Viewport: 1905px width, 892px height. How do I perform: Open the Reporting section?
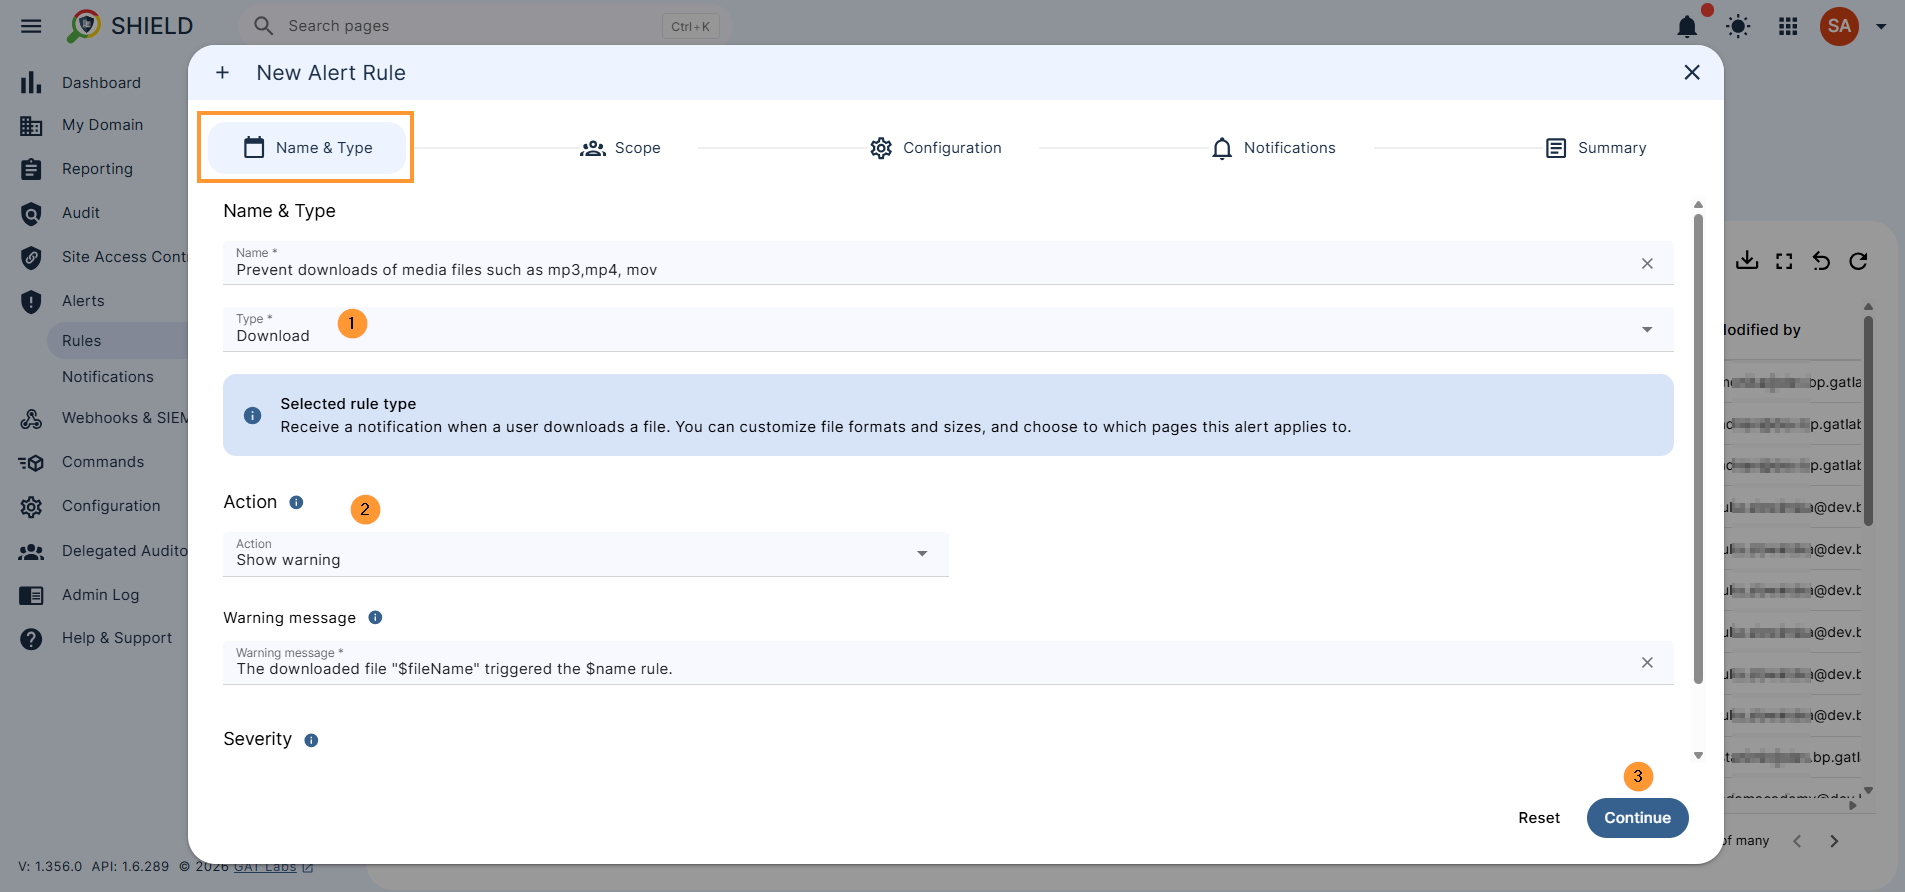point(97,169)
